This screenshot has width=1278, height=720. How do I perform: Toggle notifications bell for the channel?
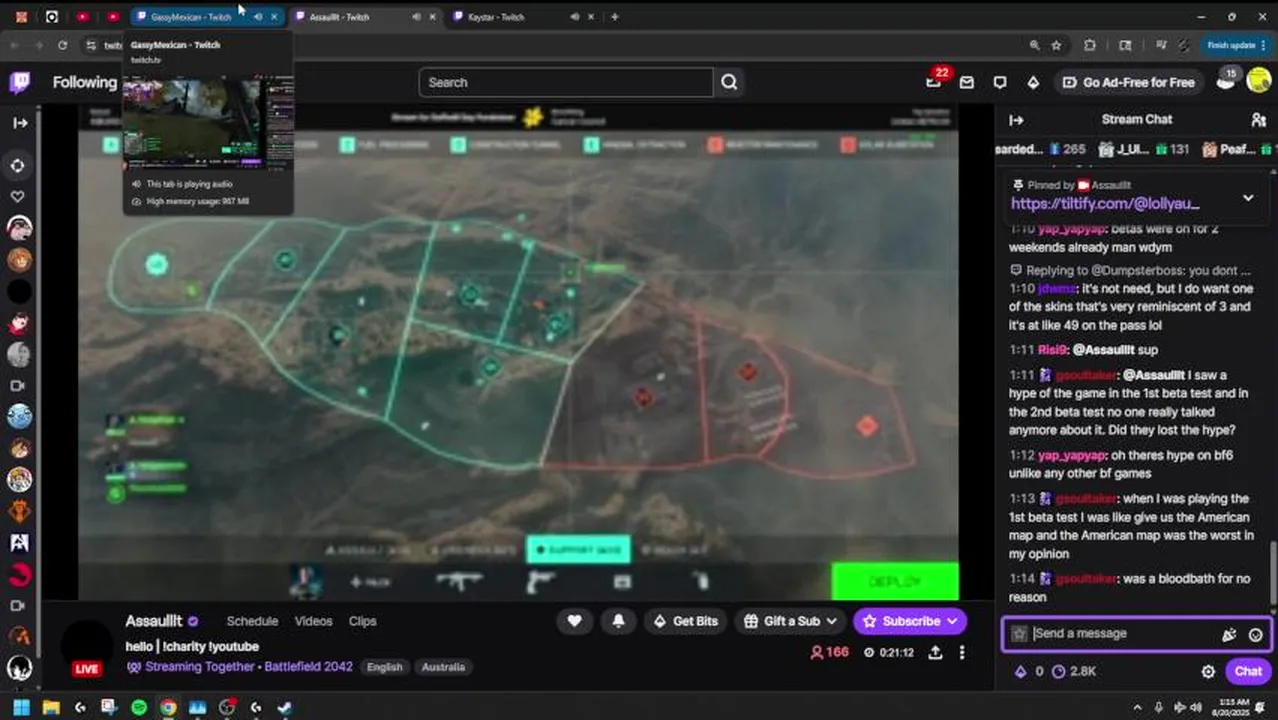618,621
